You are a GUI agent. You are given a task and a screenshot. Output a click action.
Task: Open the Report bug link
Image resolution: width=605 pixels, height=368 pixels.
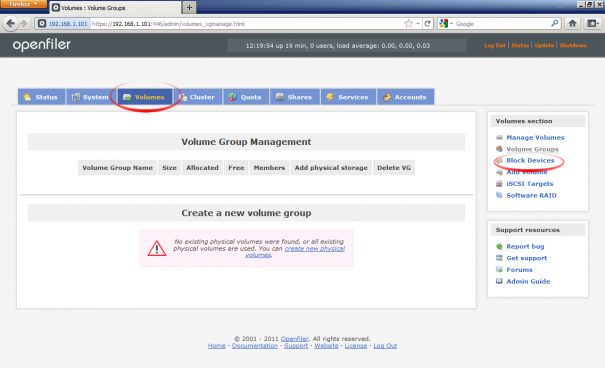click(525, 246)
